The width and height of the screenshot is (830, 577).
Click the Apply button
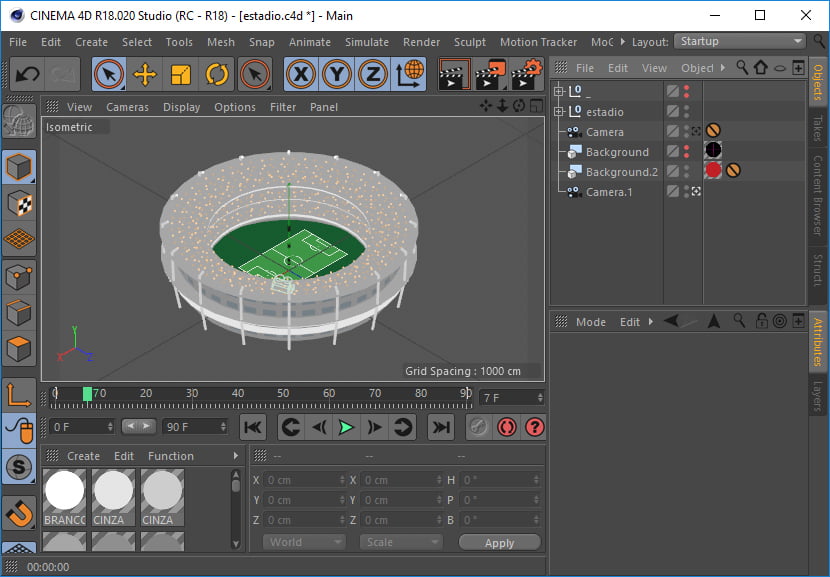click(499, 543)
